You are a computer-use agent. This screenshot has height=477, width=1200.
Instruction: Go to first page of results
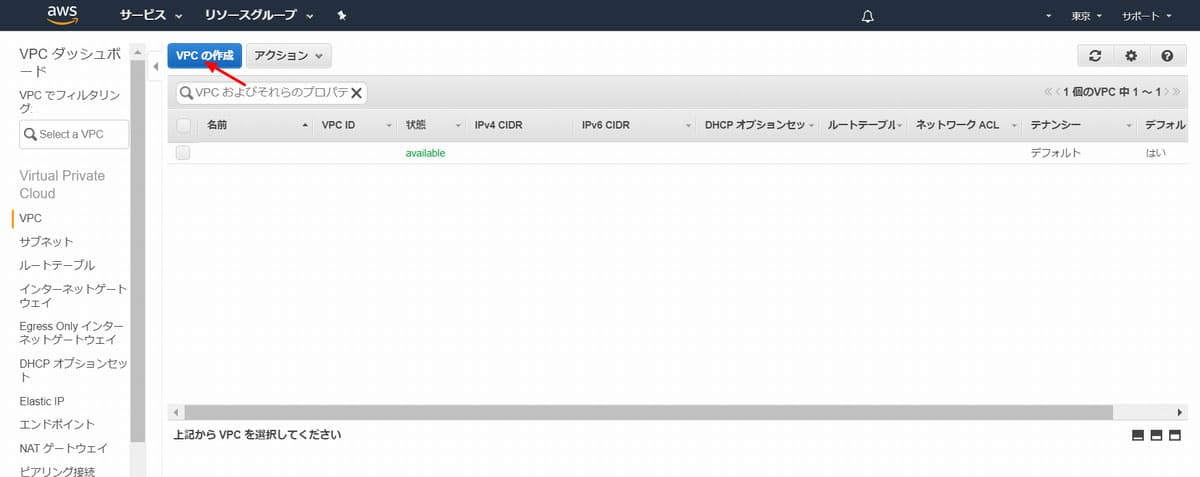click(1048, 92)
